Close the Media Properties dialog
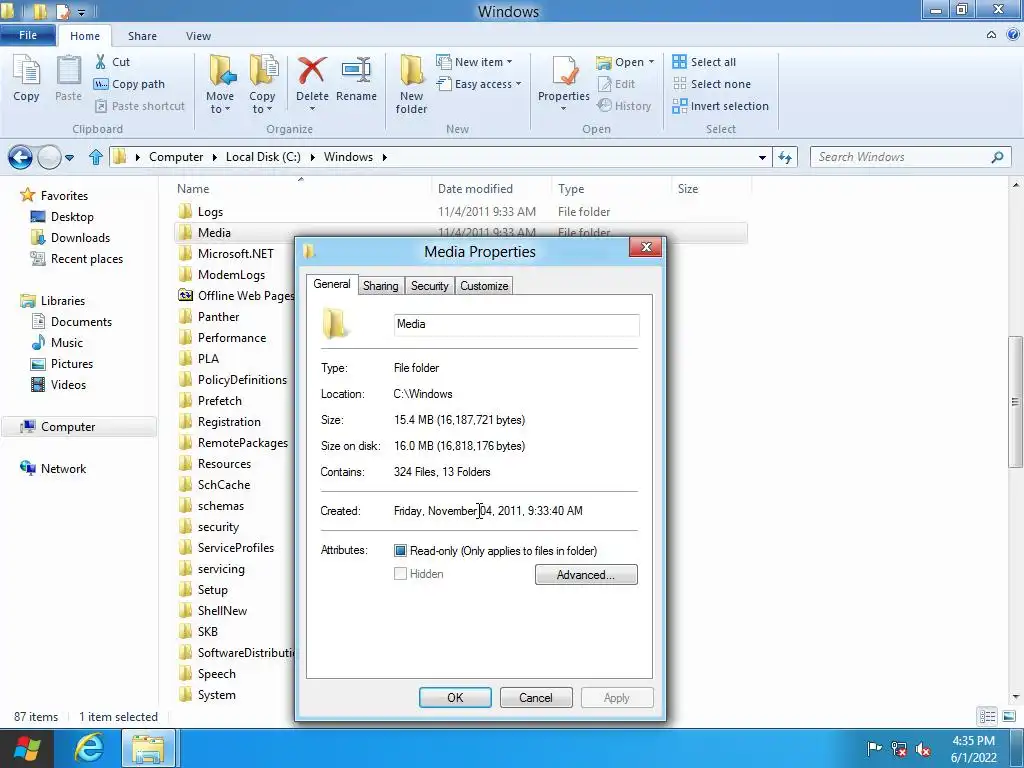The height and width of the screenshot is (768, 1024). tap(646, 247)
